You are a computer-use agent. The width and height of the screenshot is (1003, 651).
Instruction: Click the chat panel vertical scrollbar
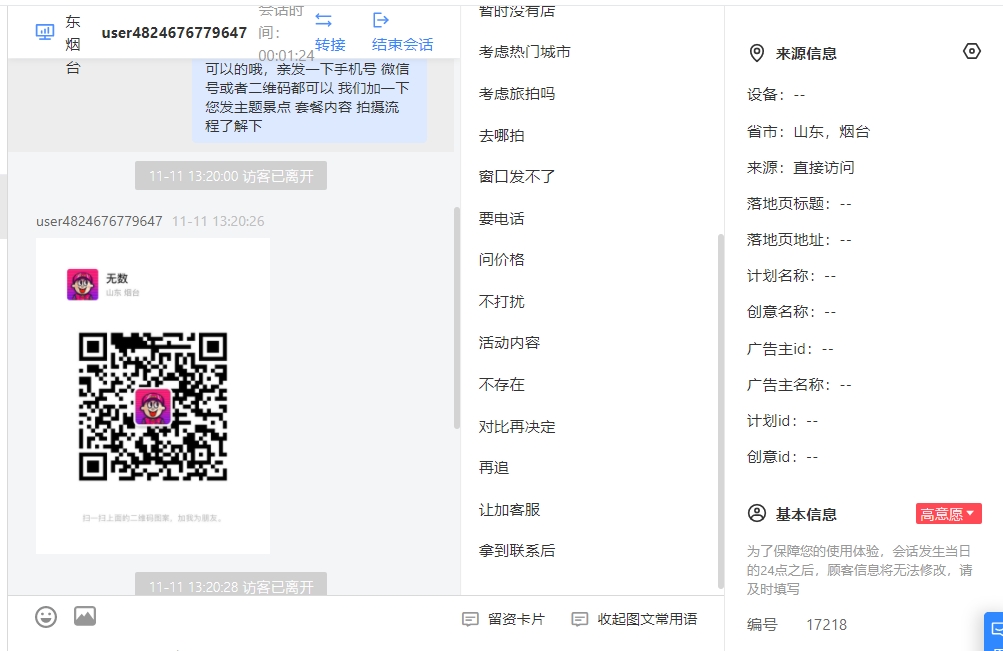457,318
